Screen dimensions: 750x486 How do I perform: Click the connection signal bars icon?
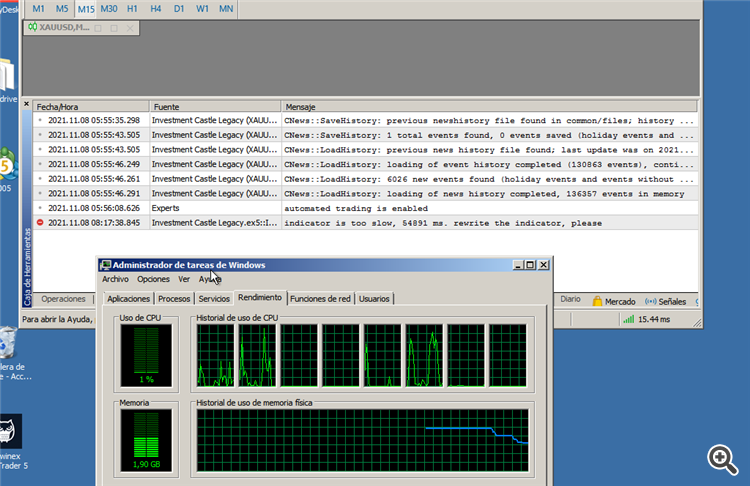click(x=630, y=320)
